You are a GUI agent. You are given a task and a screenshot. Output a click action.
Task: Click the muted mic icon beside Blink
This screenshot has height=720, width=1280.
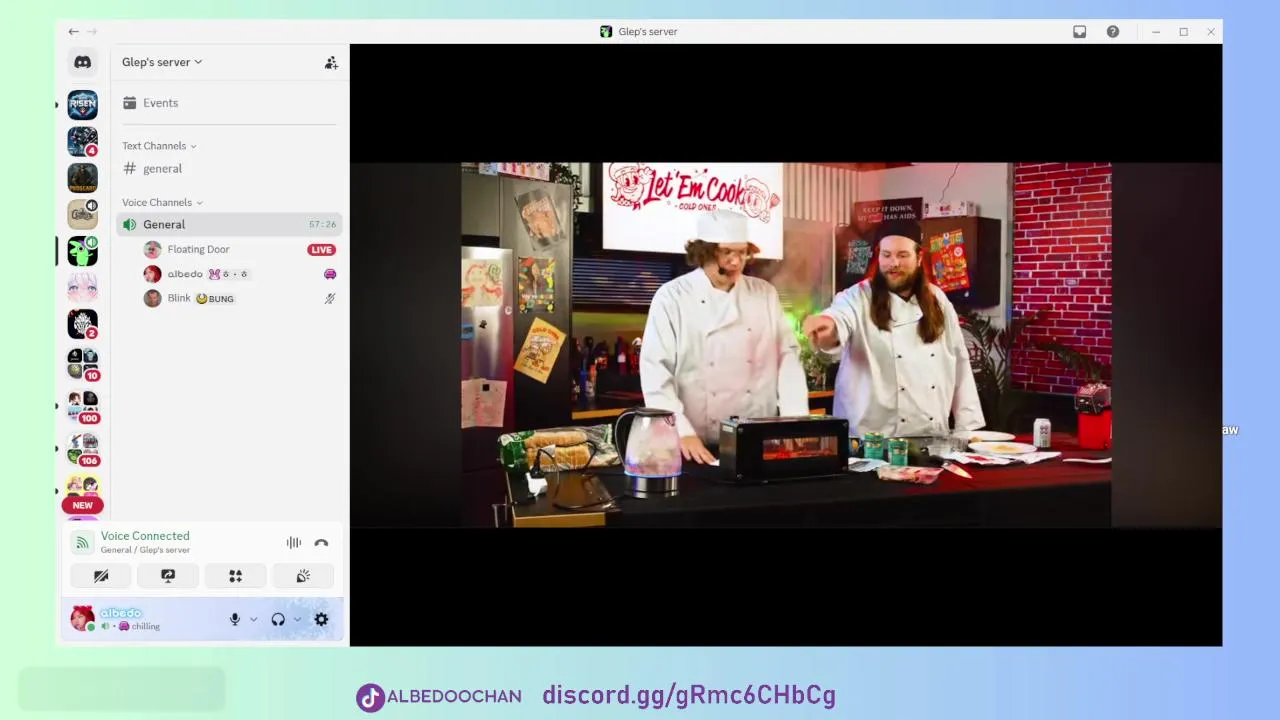330,298
